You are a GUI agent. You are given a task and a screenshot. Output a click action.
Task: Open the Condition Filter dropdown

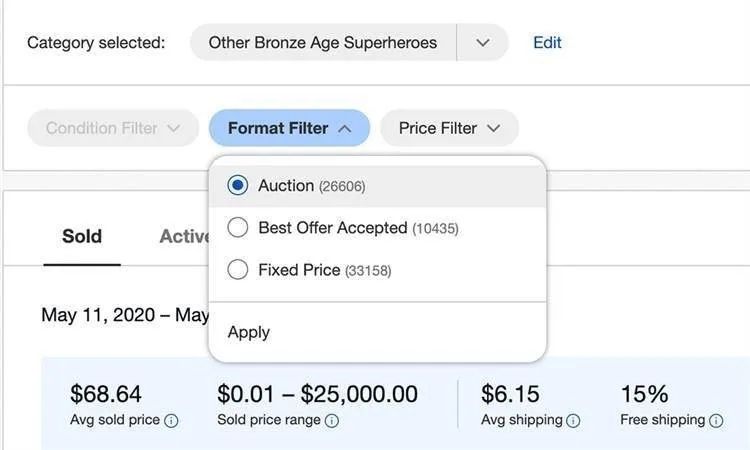click(x=113, y=128)
